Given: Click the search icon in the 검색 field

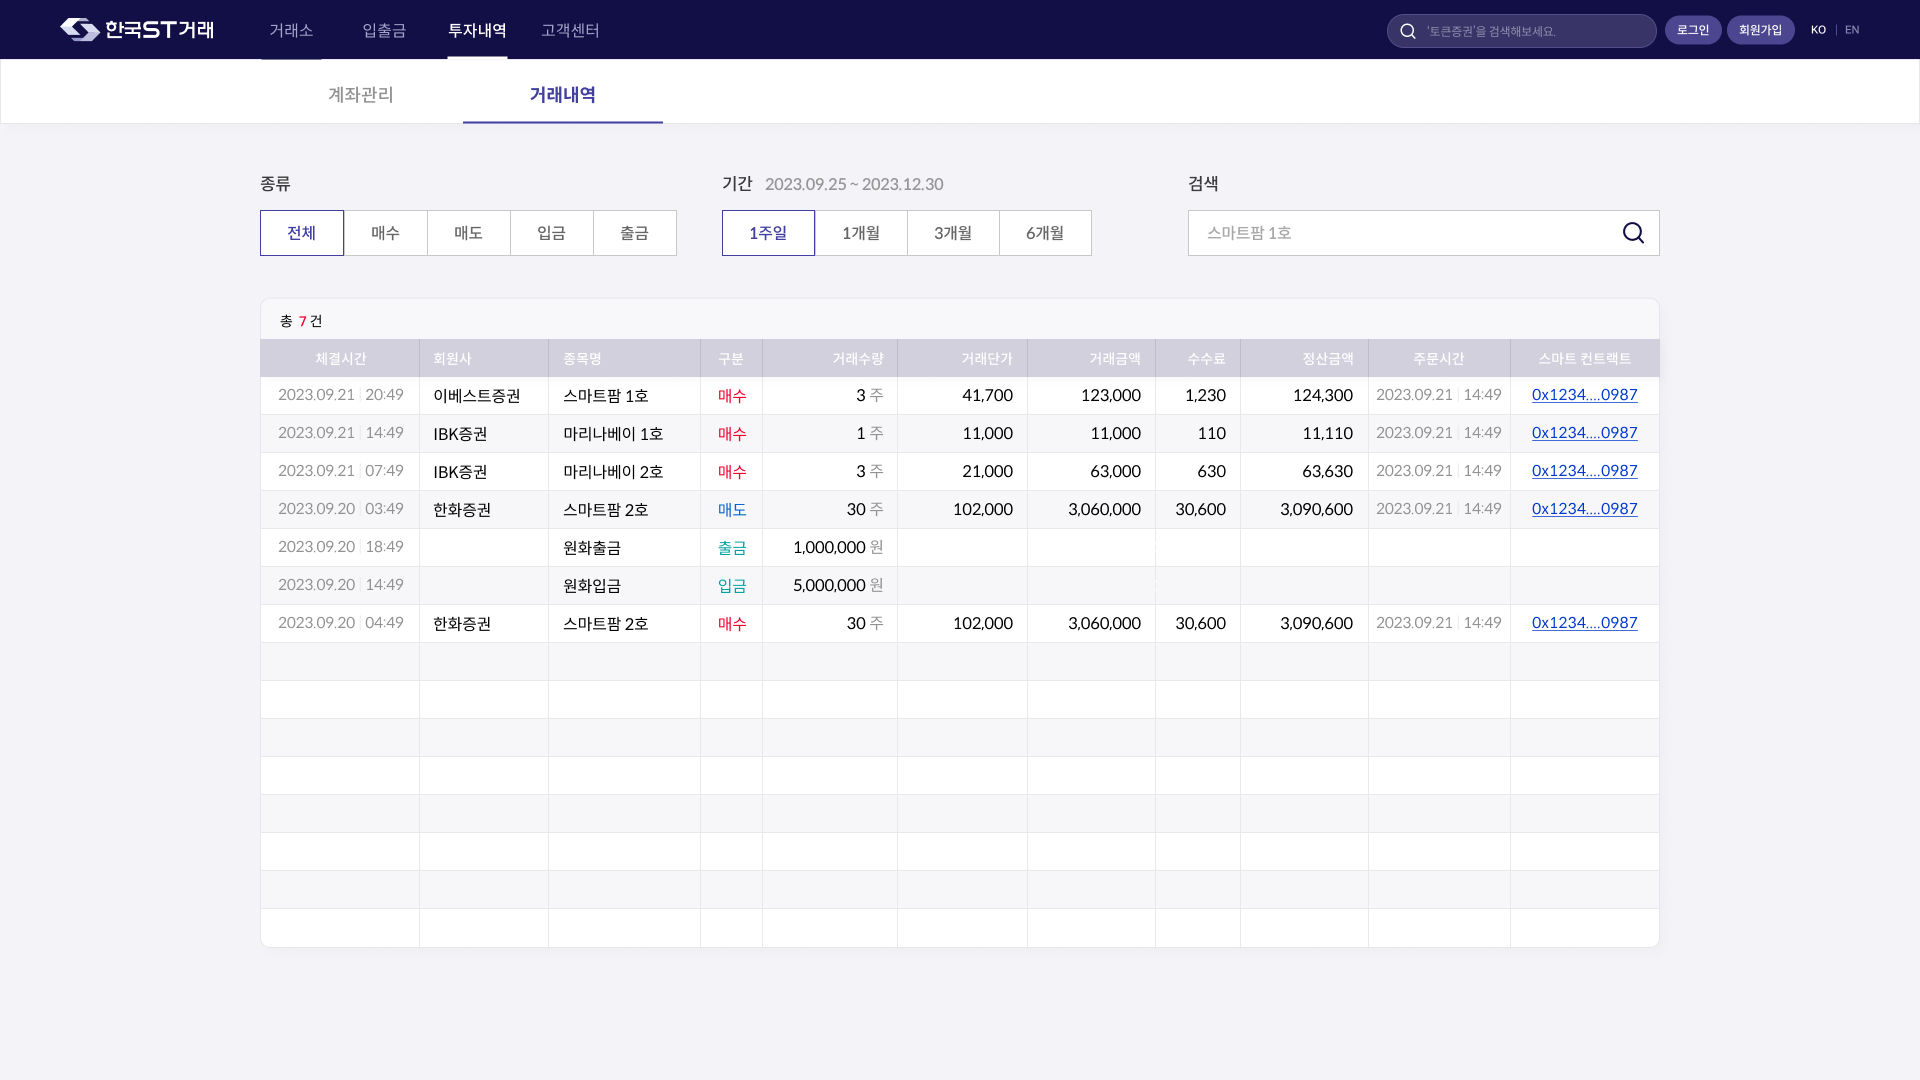Looking at the screenshot, I should pyautogui.click(x=1633, y=233).
